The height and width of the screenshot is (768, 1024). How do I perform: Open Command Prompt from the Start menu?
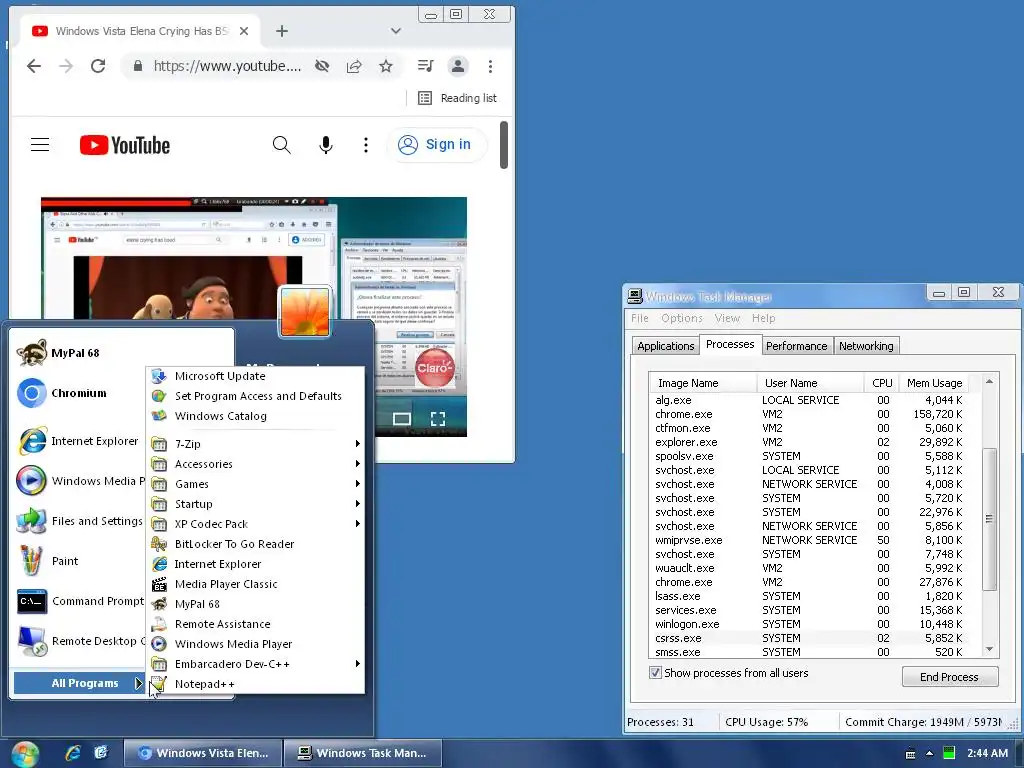tap(78, 601)
